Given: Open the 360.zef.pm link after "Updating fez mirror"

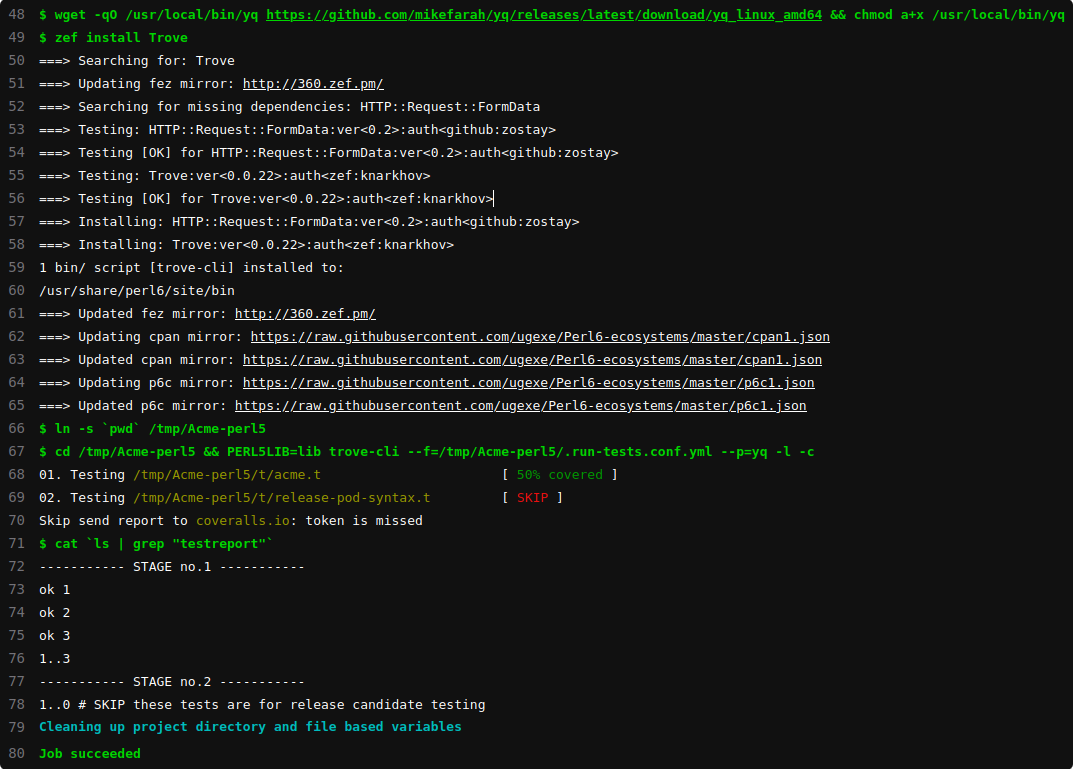Looking at the screenshot, I should point(313,84).
